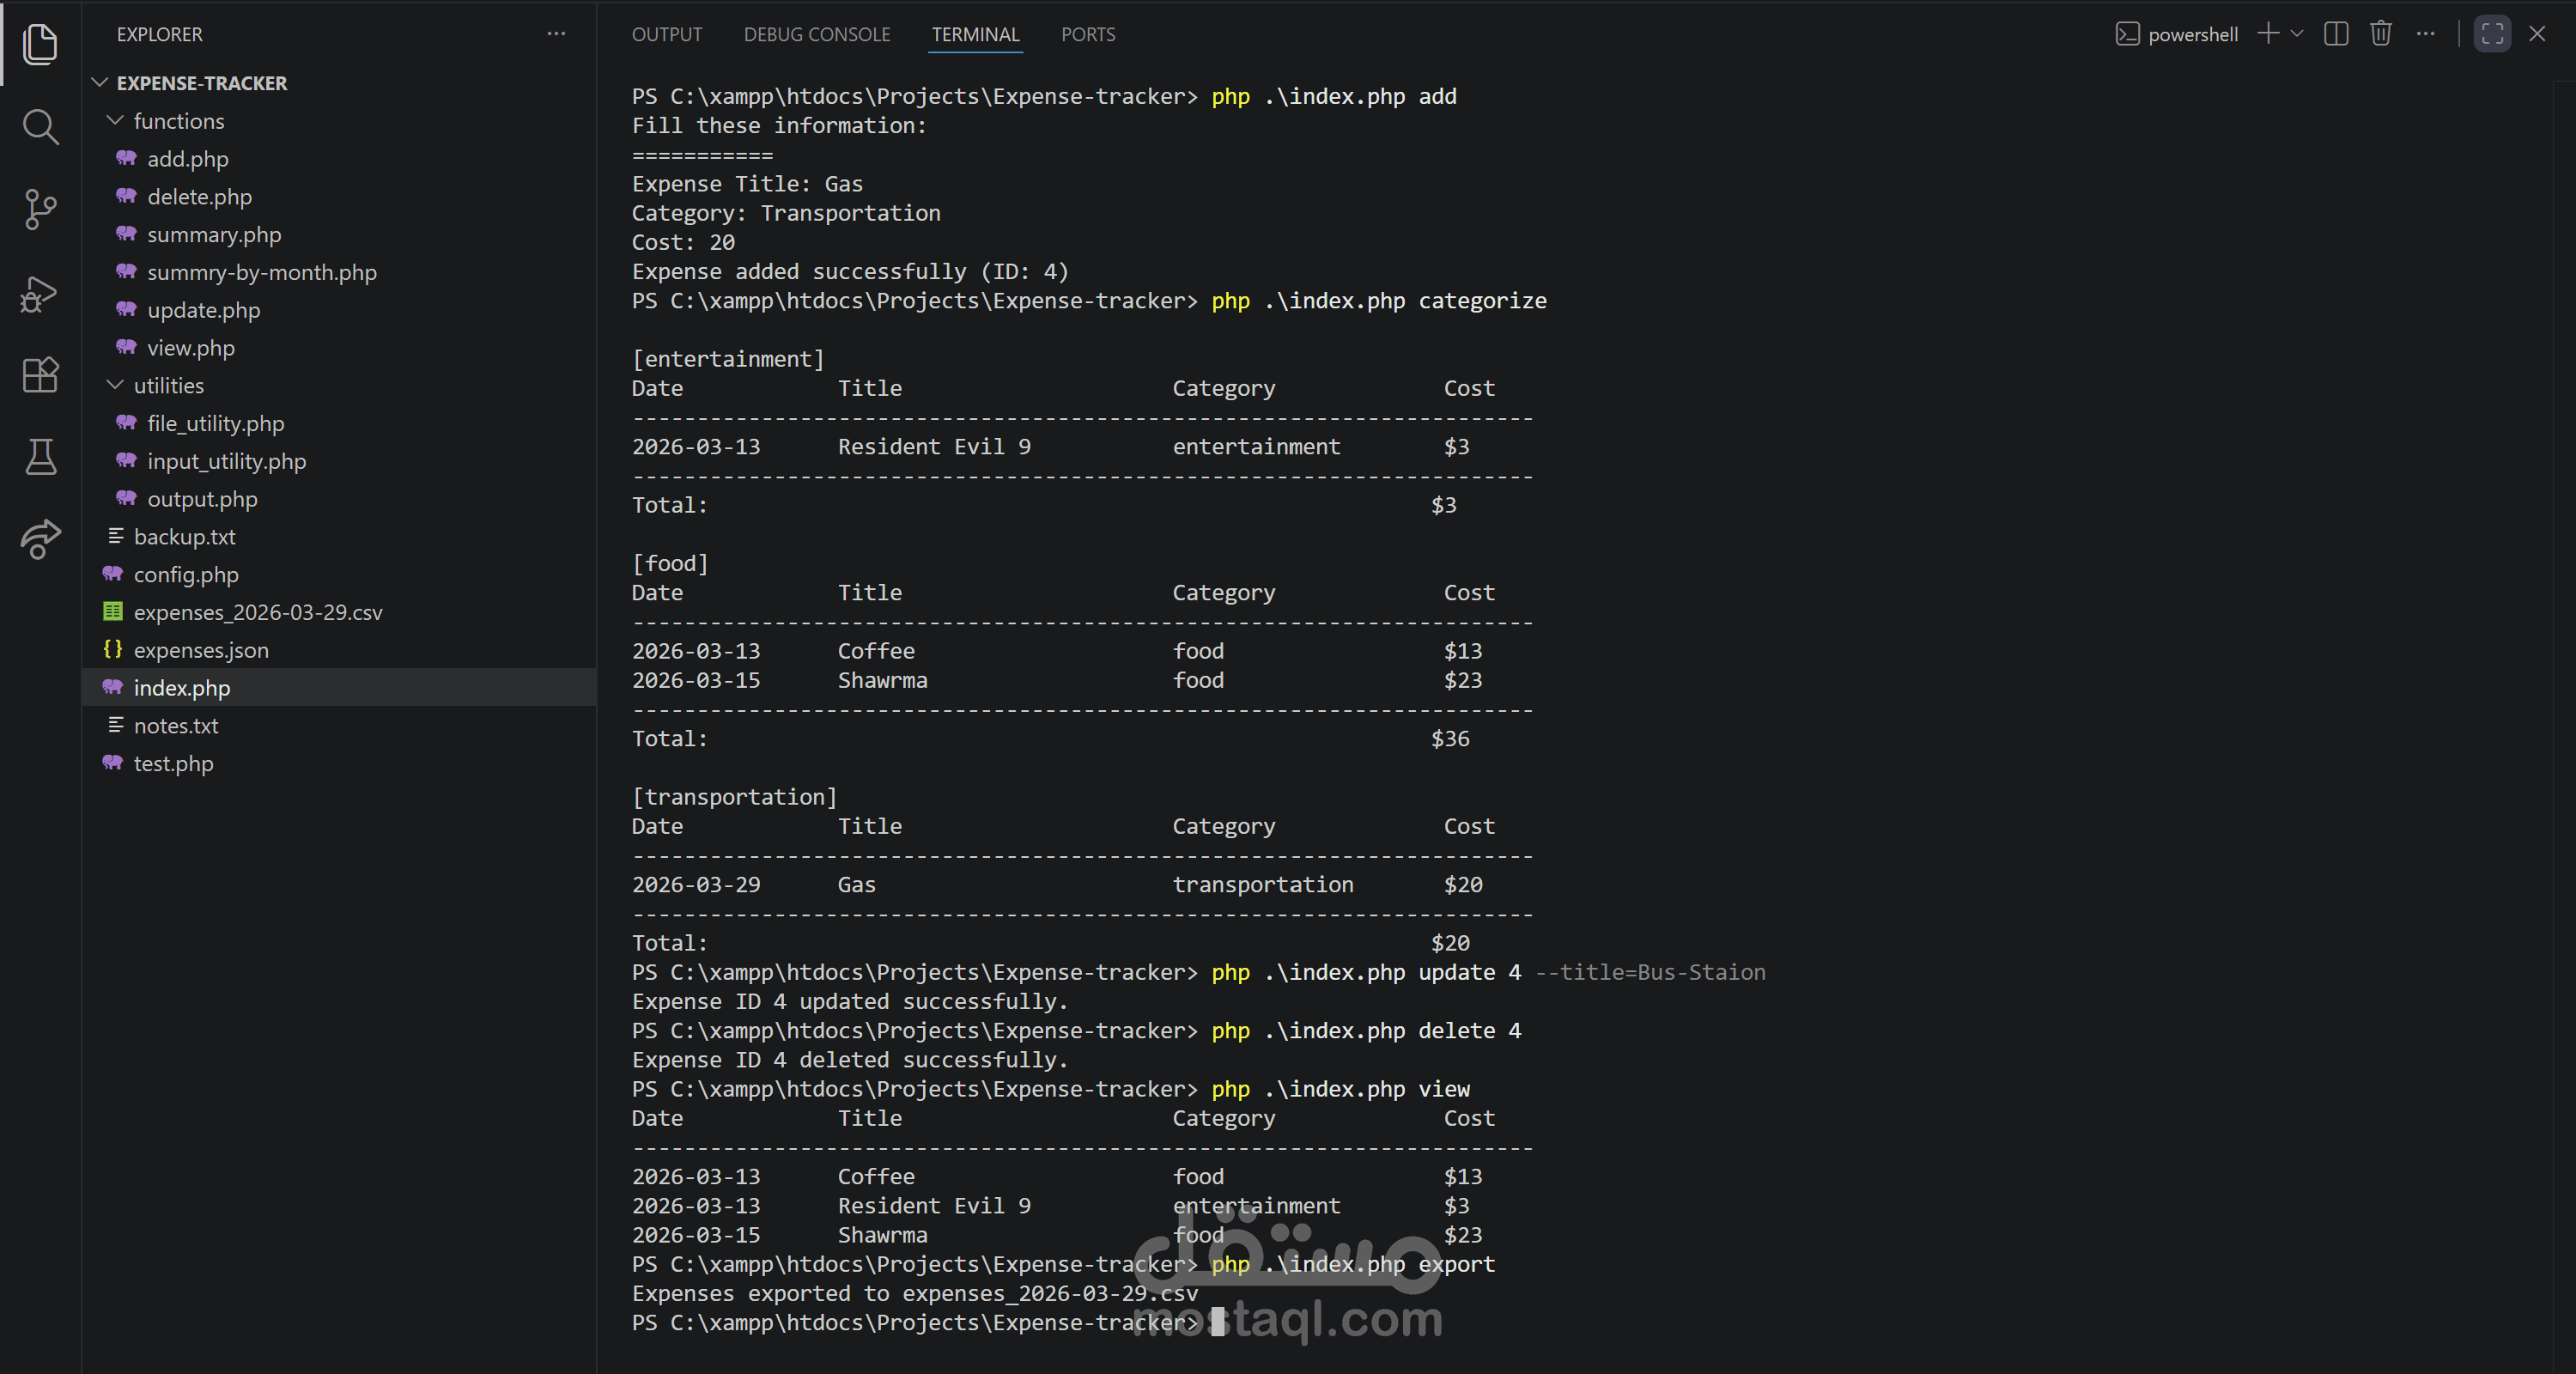Click the text file icon of backup.txt
2576x1374 pixels.
click(x=116, y=536)
